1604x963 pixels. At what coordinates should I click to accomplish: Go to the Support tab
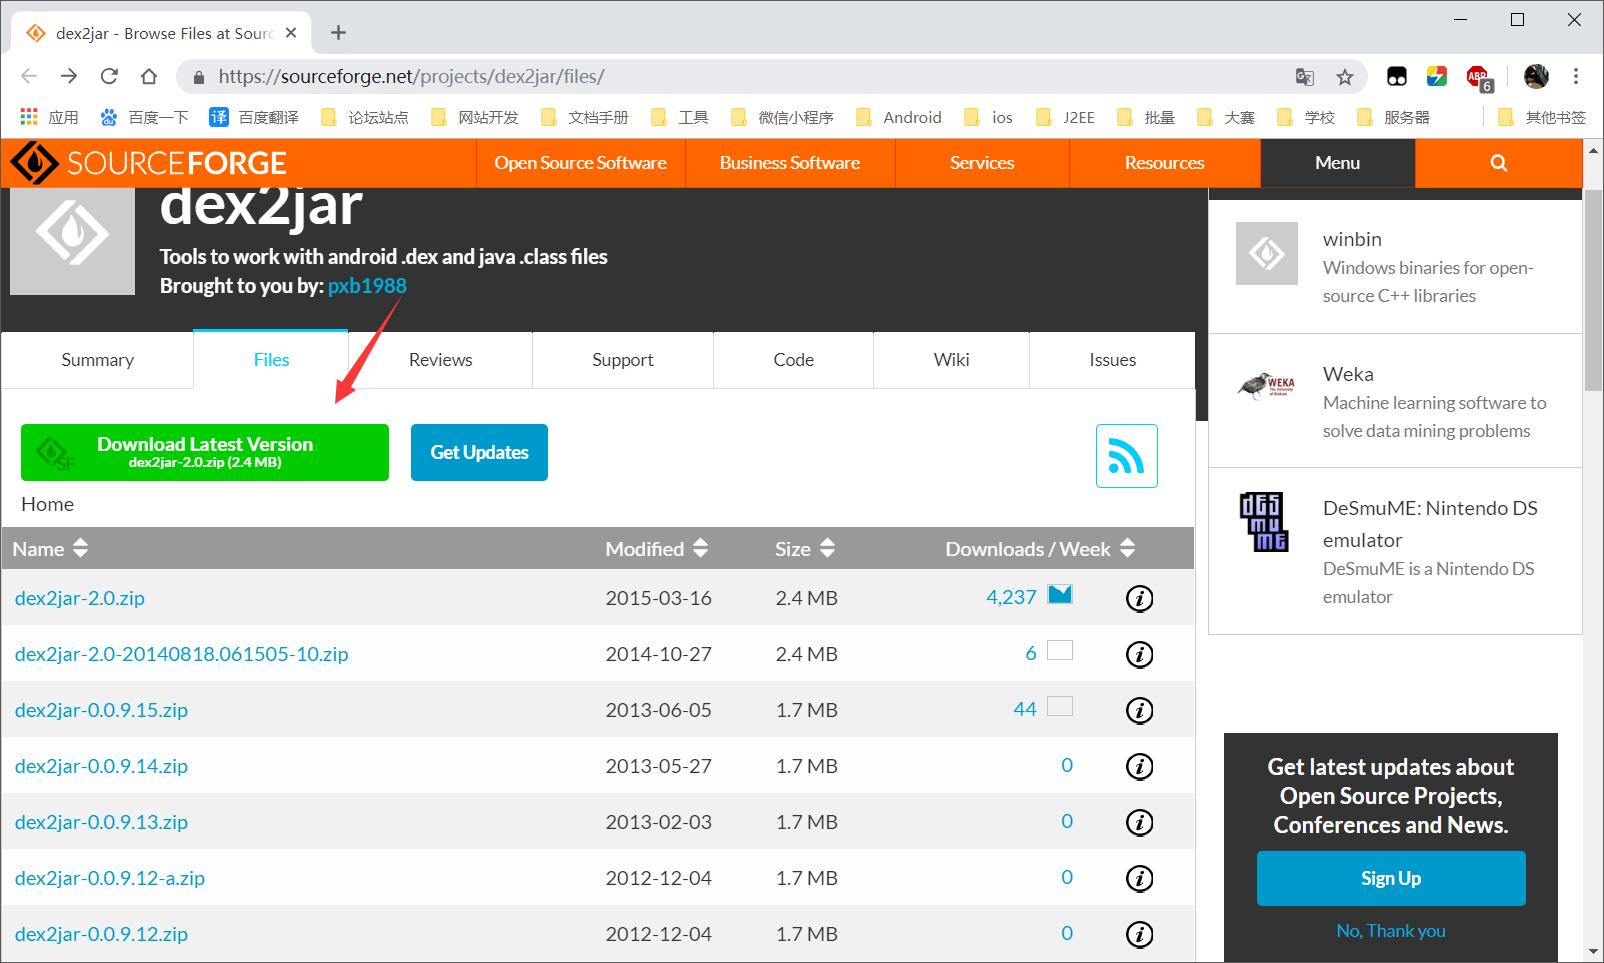(623, 360)
